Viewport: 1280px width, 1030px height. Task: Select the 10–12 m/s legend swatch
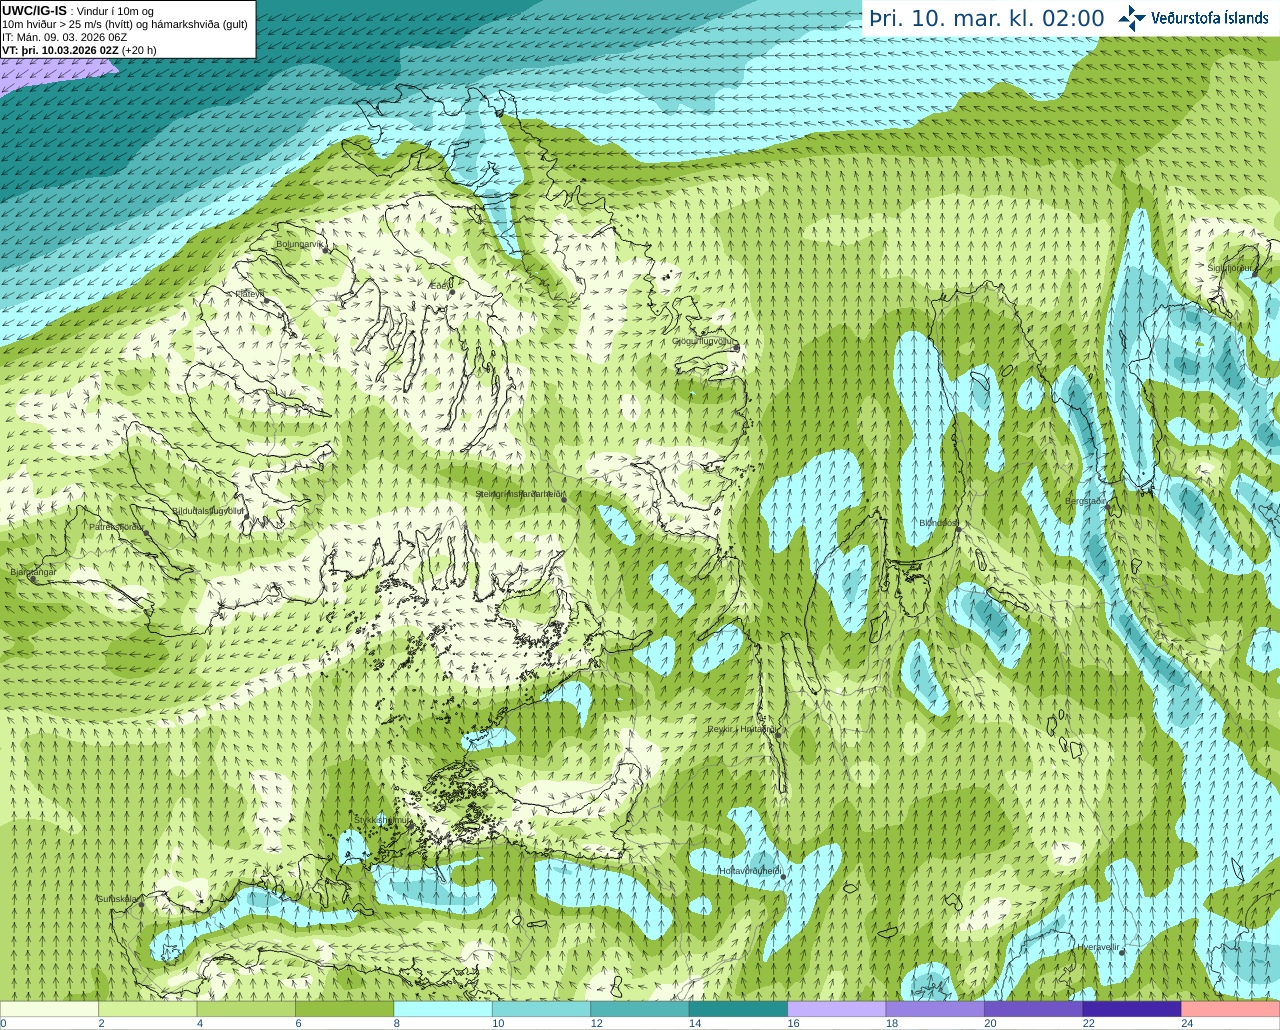[x=542, y=1009]
